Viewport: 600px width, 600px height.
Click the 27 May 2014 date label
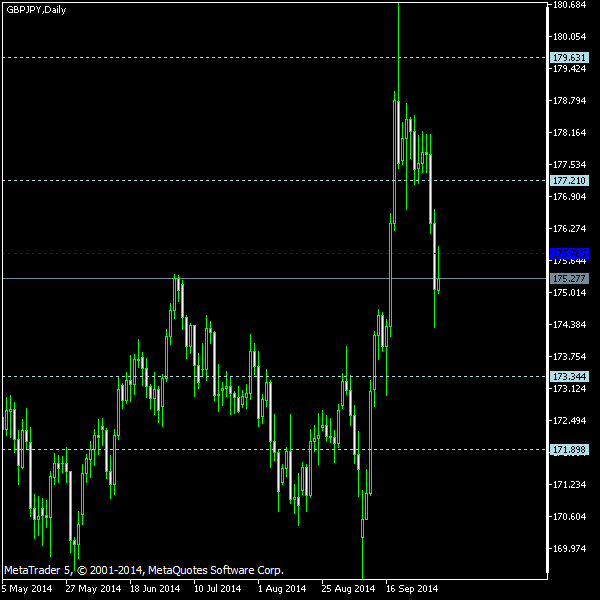pos(93,589)
